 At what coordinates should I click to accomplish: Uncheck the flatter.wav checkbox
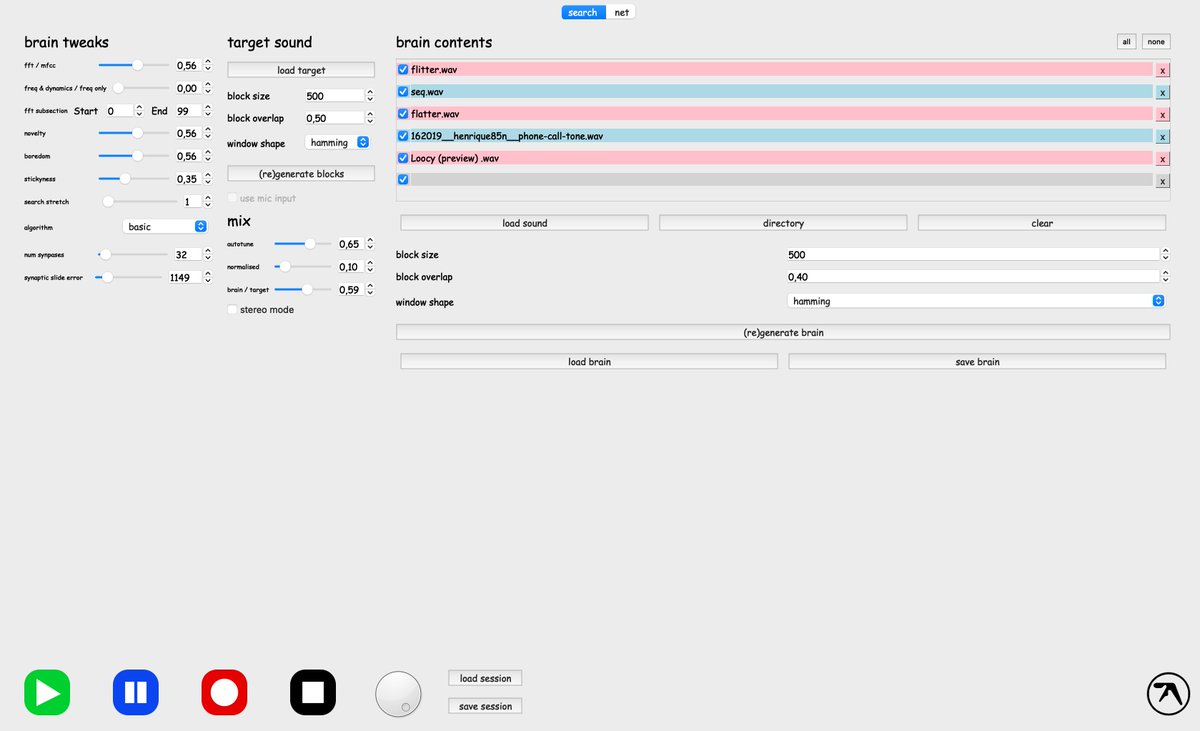tap(403, 114)
